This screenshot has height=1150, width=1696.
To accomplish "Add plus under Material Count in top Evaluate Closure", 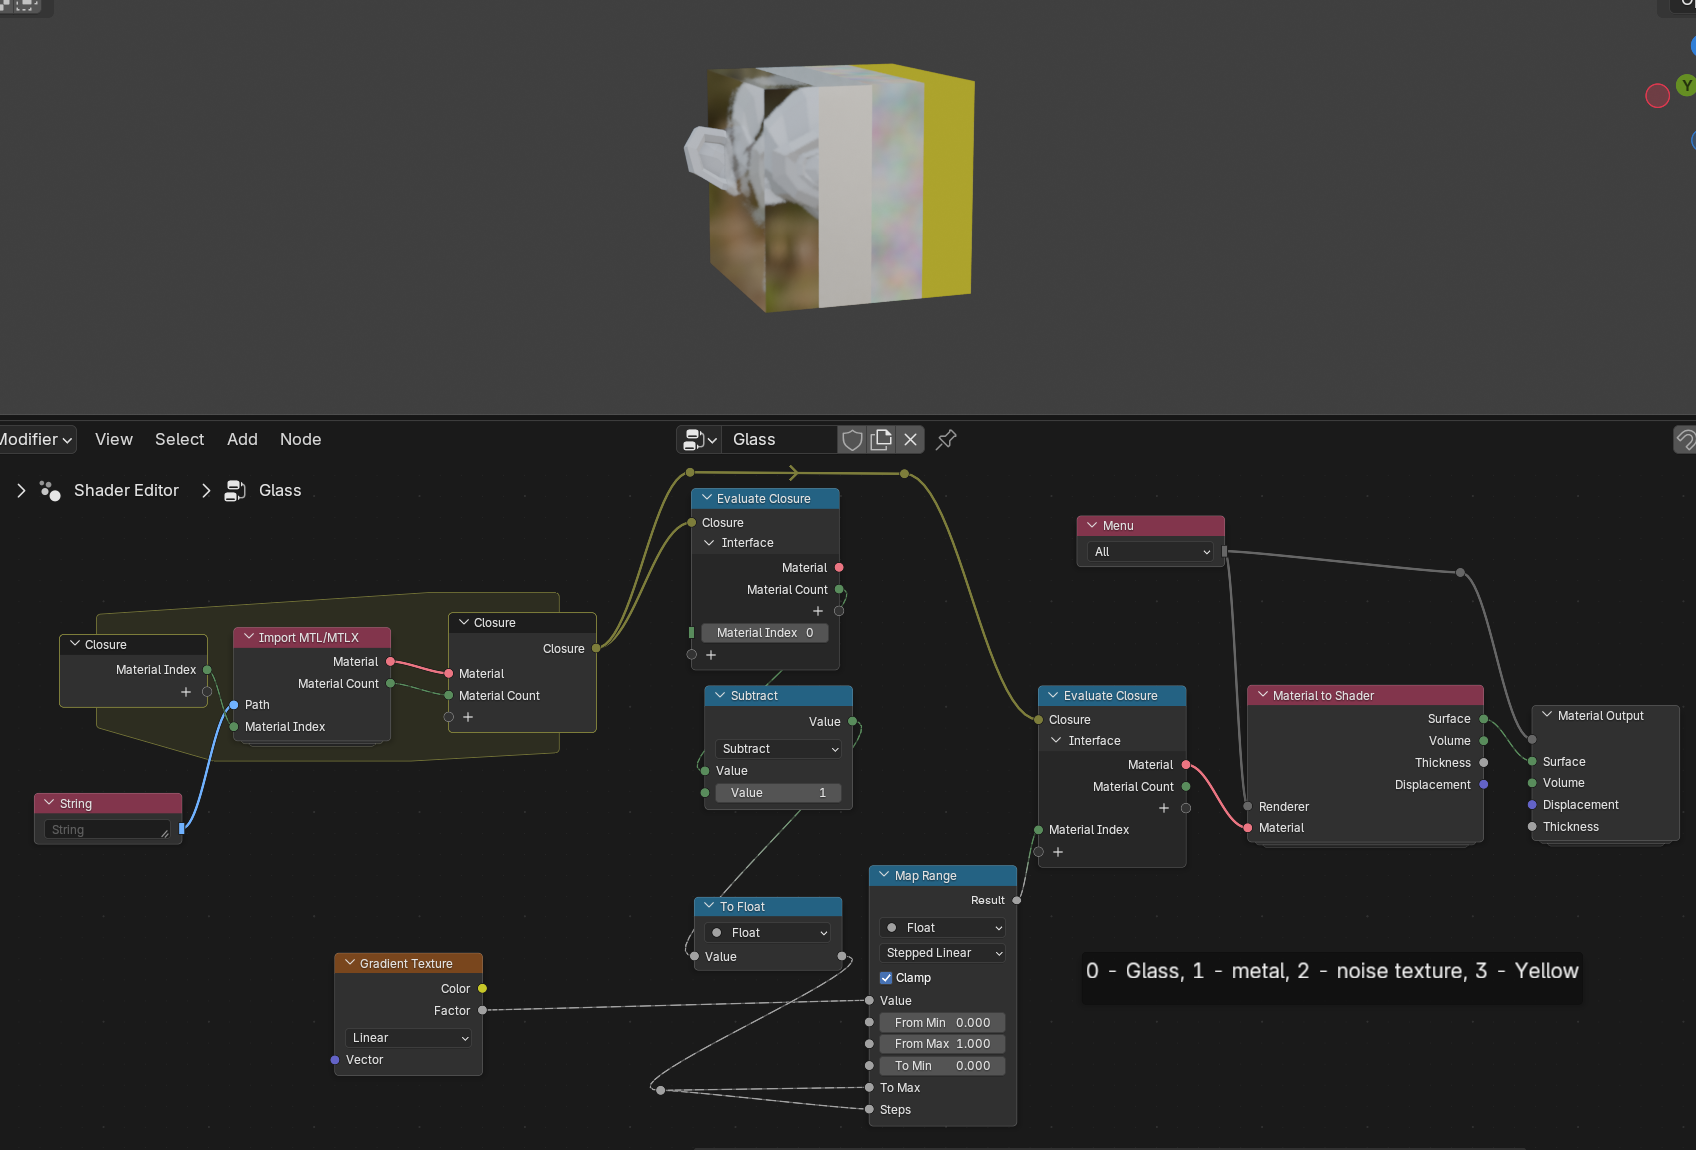I will click(x=818, y=611).
